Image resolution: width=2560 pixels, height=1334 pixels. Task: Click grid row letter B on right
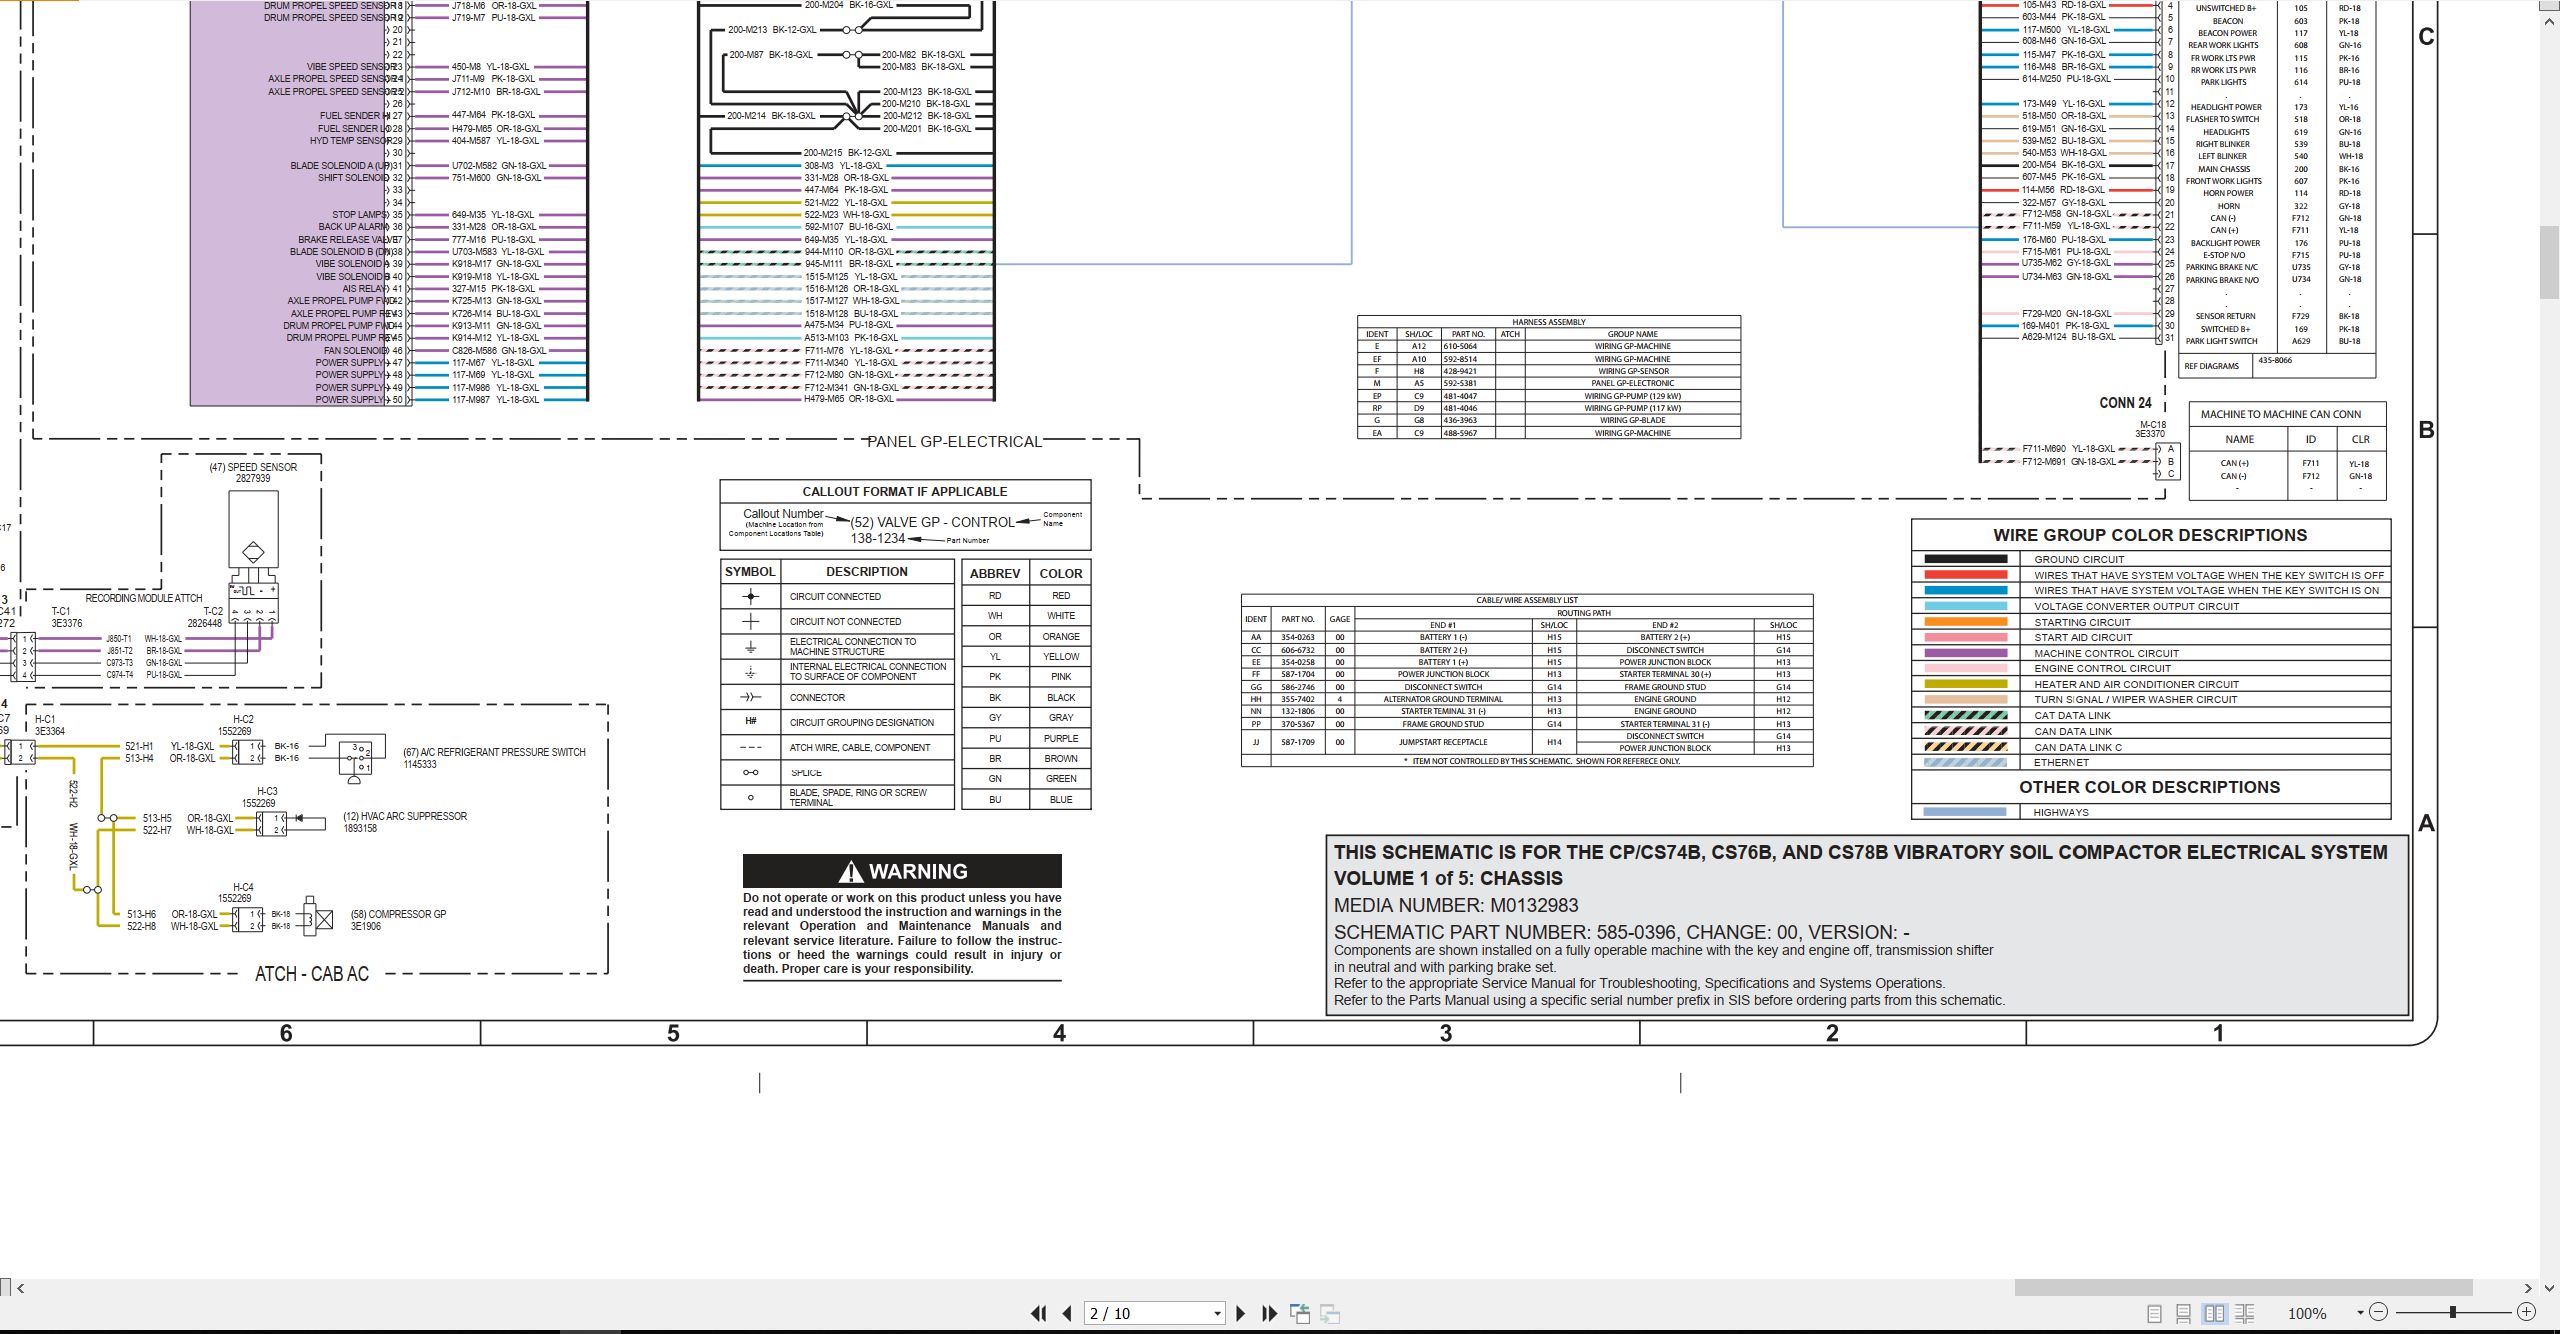coord(2426,430)
